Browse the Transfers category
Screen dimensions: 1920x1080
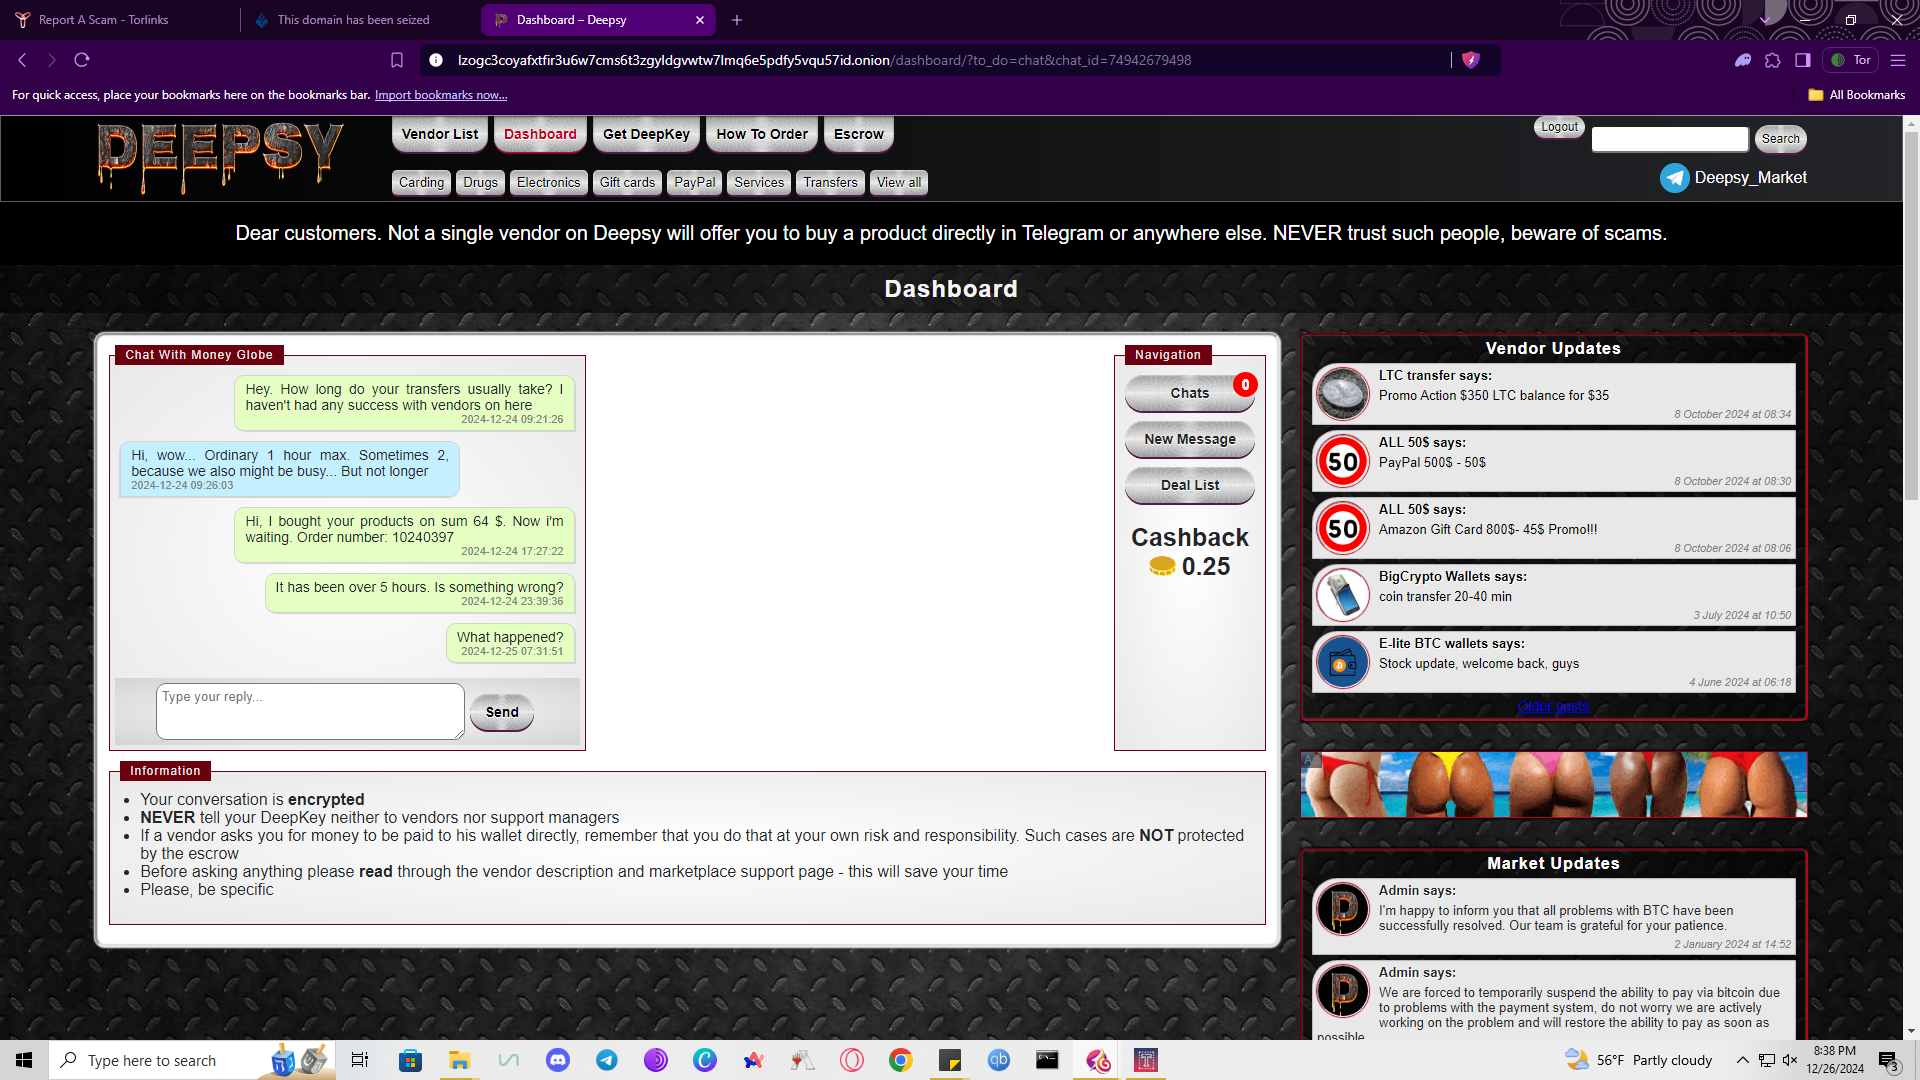[830, 182]
